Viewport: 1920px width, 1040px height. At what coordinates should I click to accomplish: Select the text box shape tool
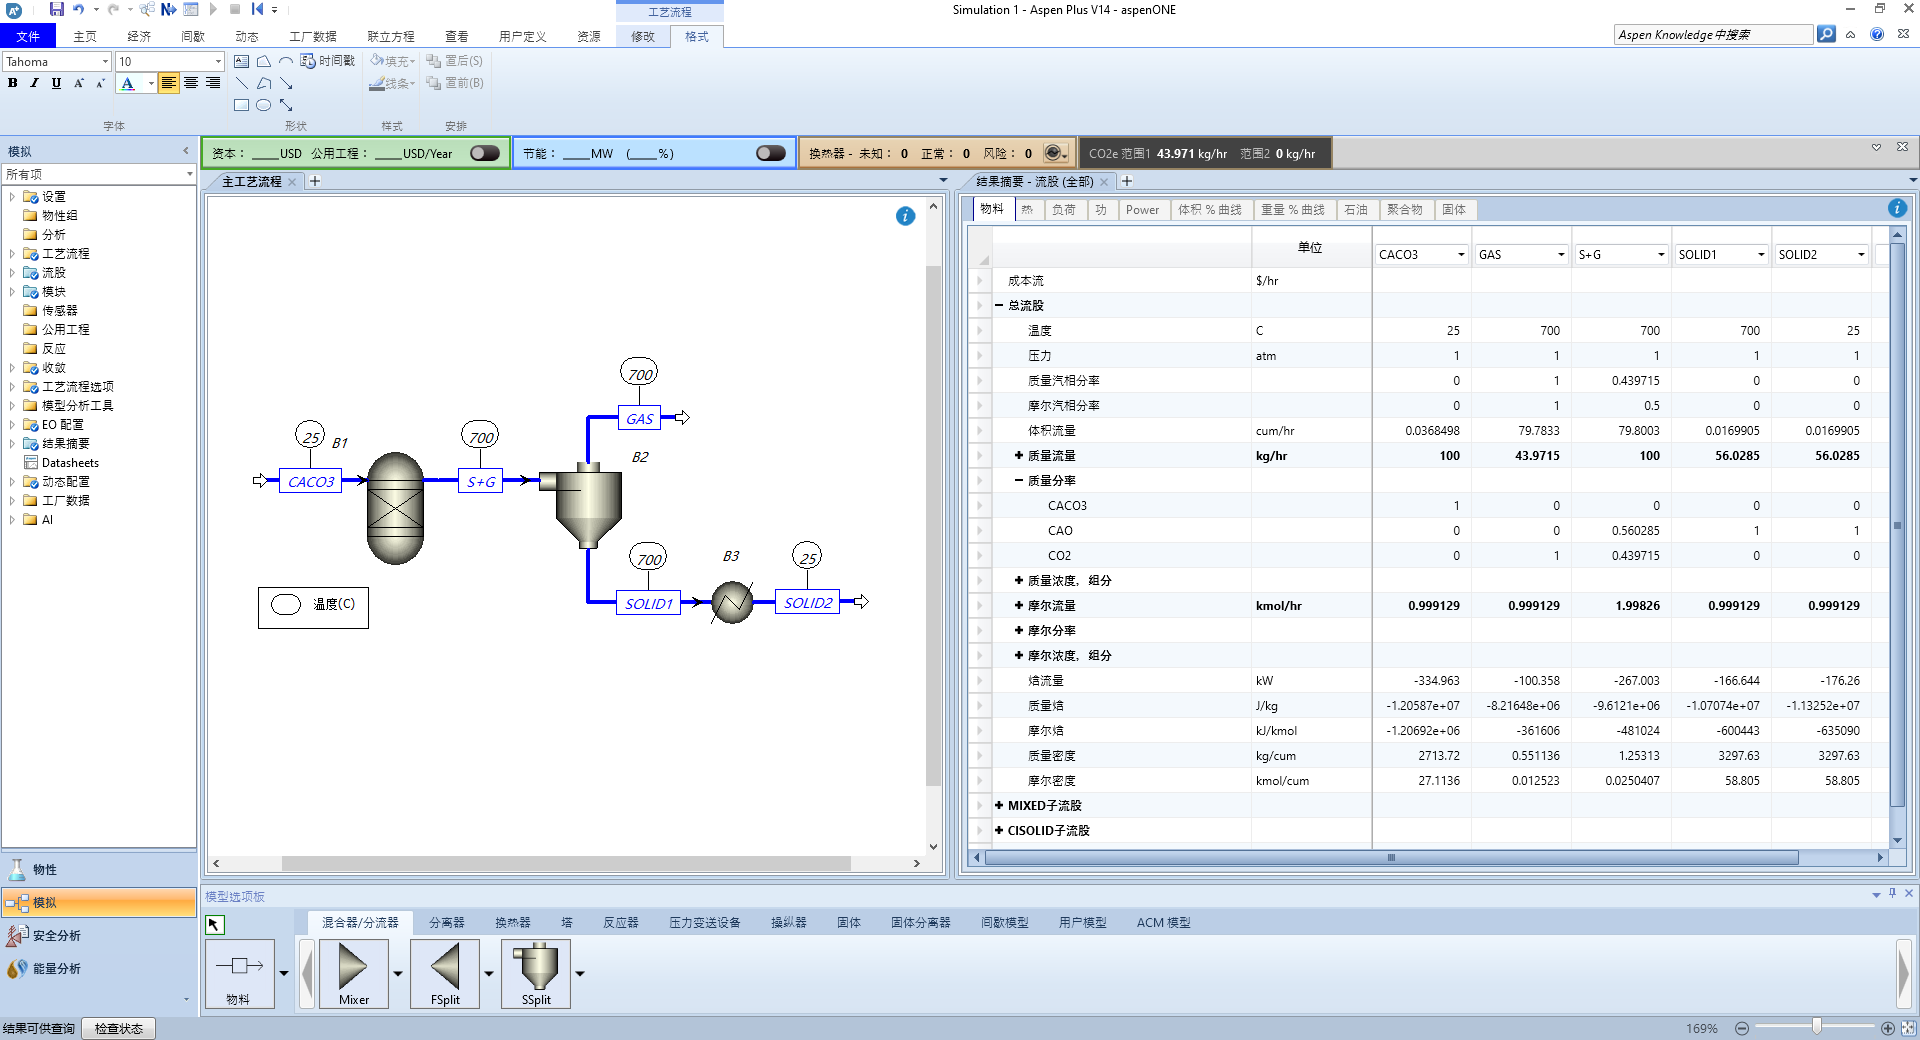(x=242, y=61)
